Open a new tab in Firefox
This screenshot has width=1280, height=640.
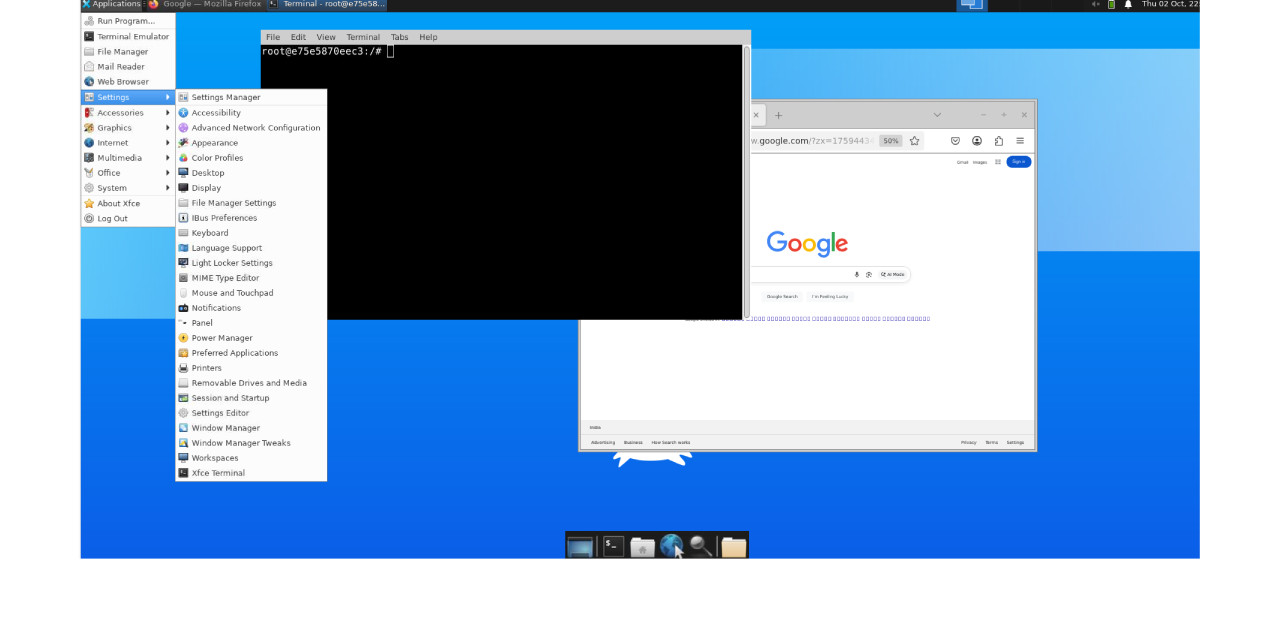point(778,115)
